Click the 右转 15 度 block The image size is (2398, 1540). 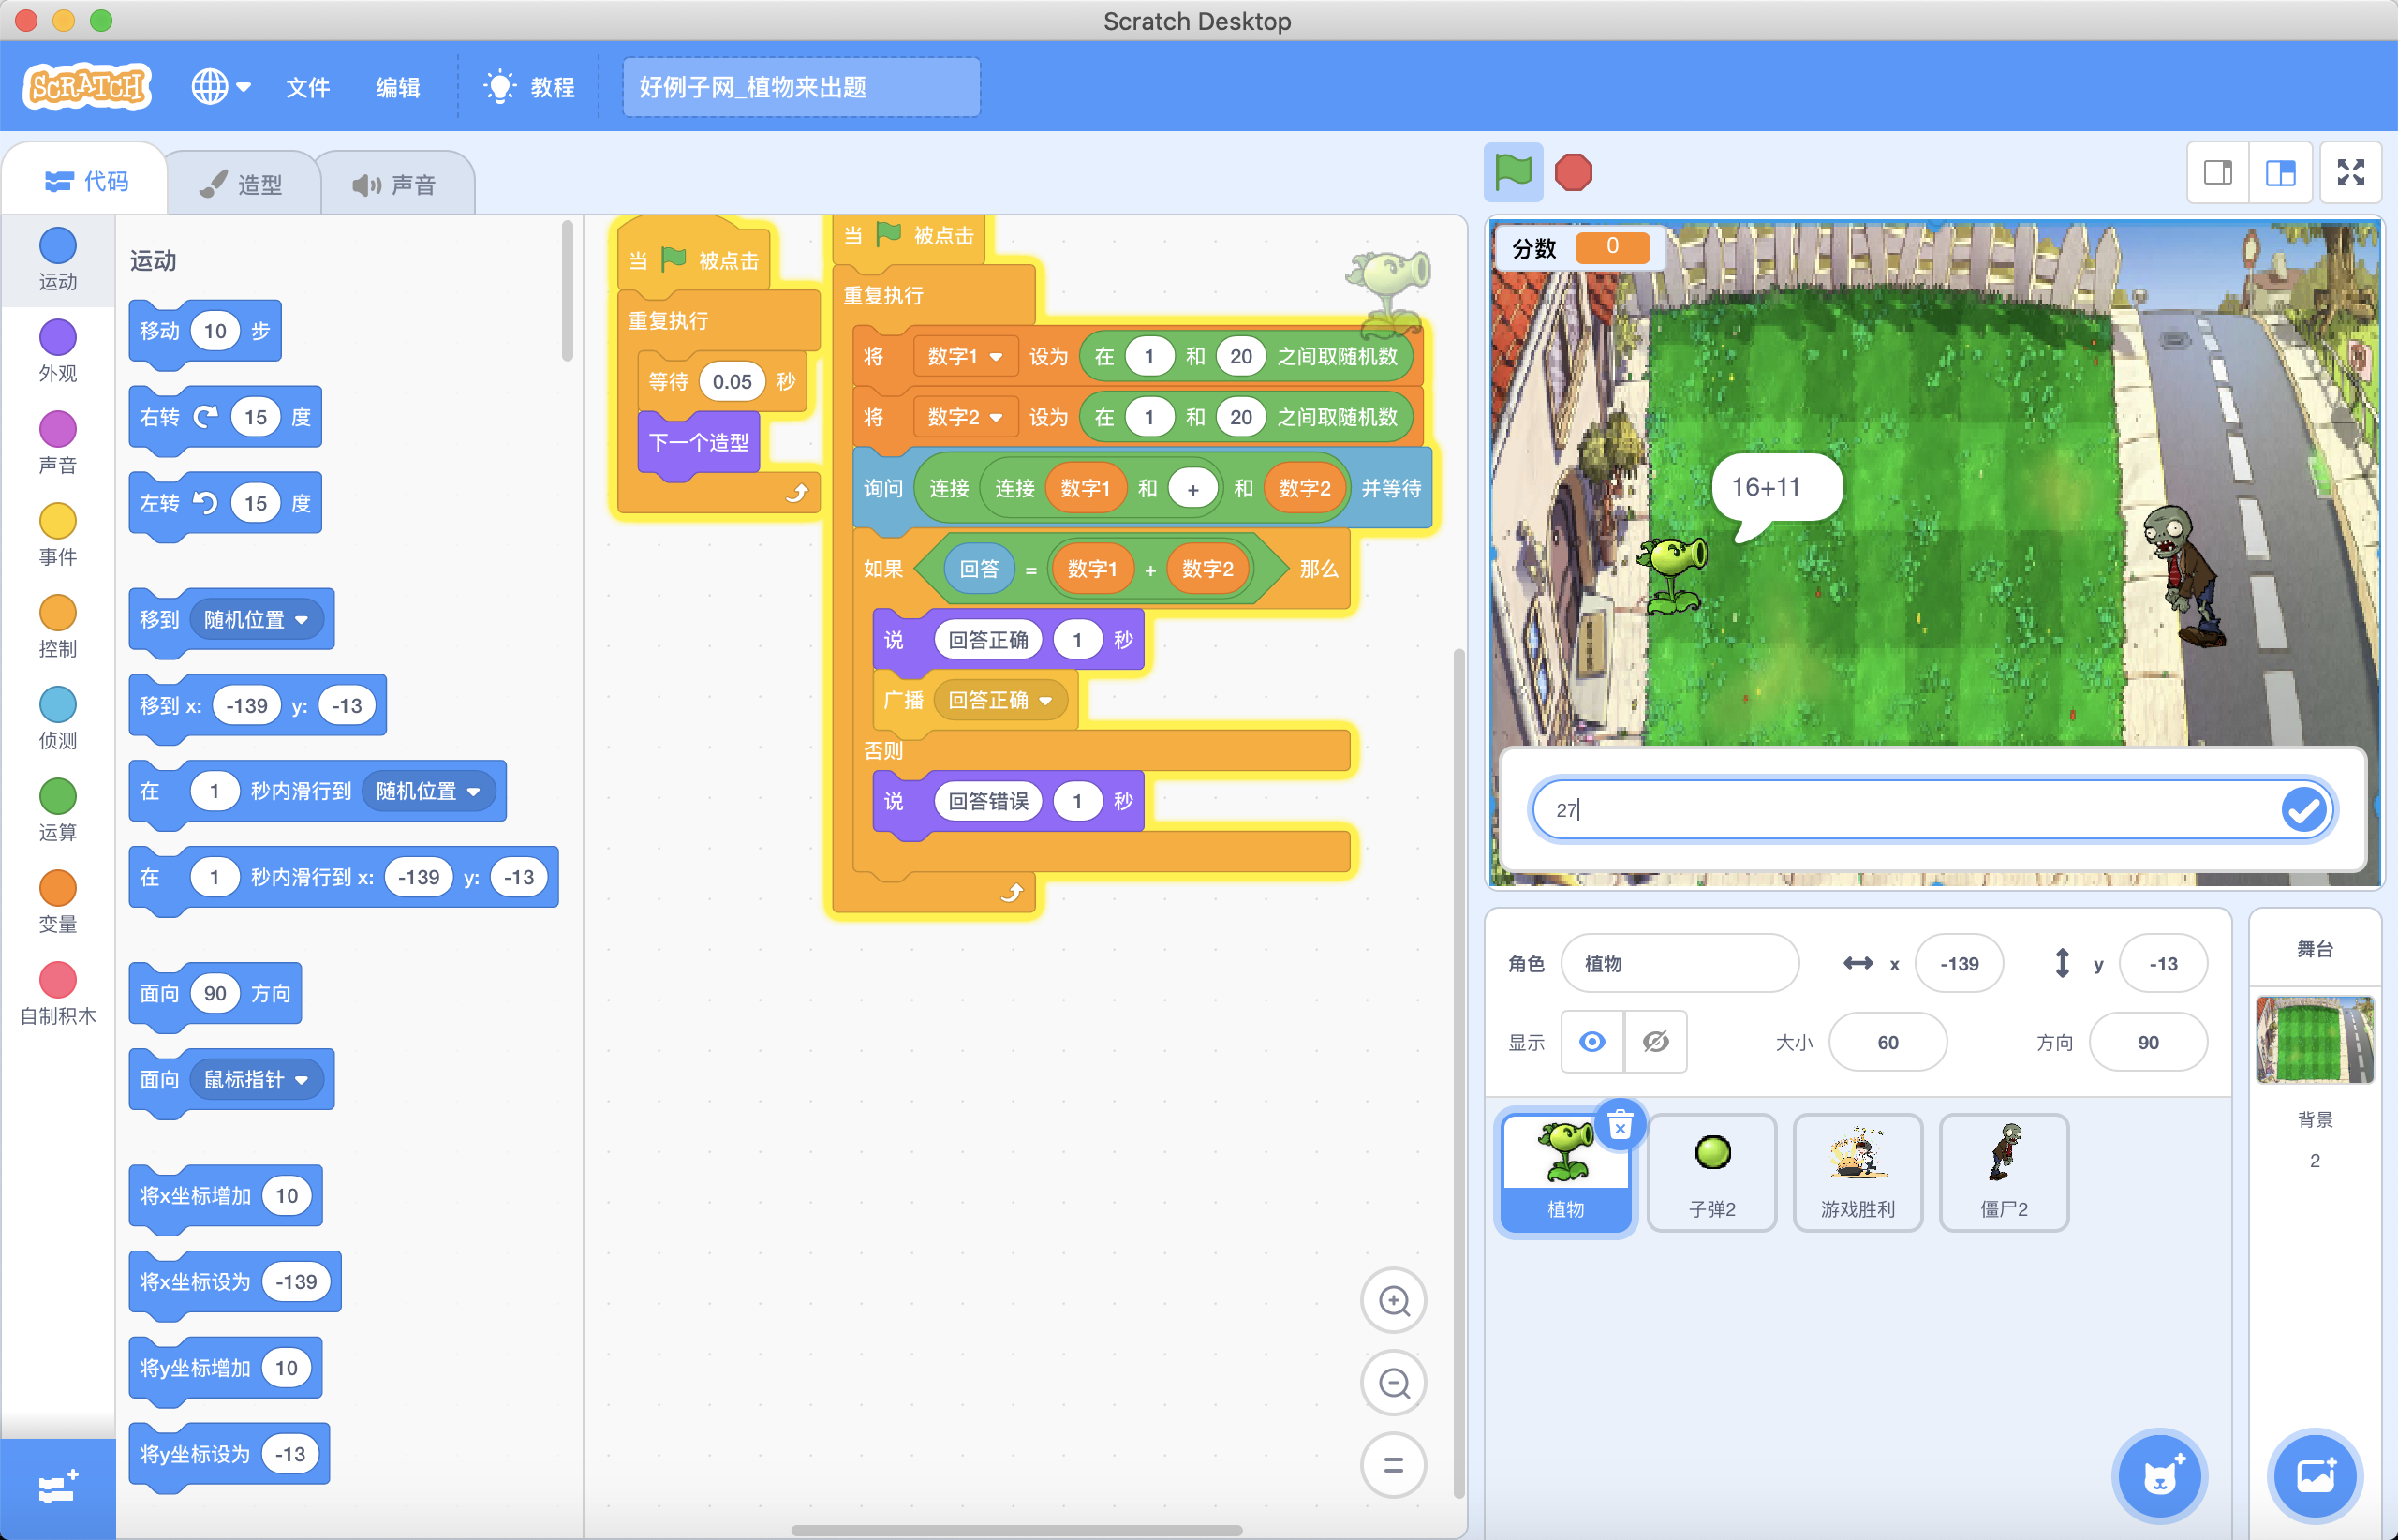pyautogui.click(x=225, y=418)
